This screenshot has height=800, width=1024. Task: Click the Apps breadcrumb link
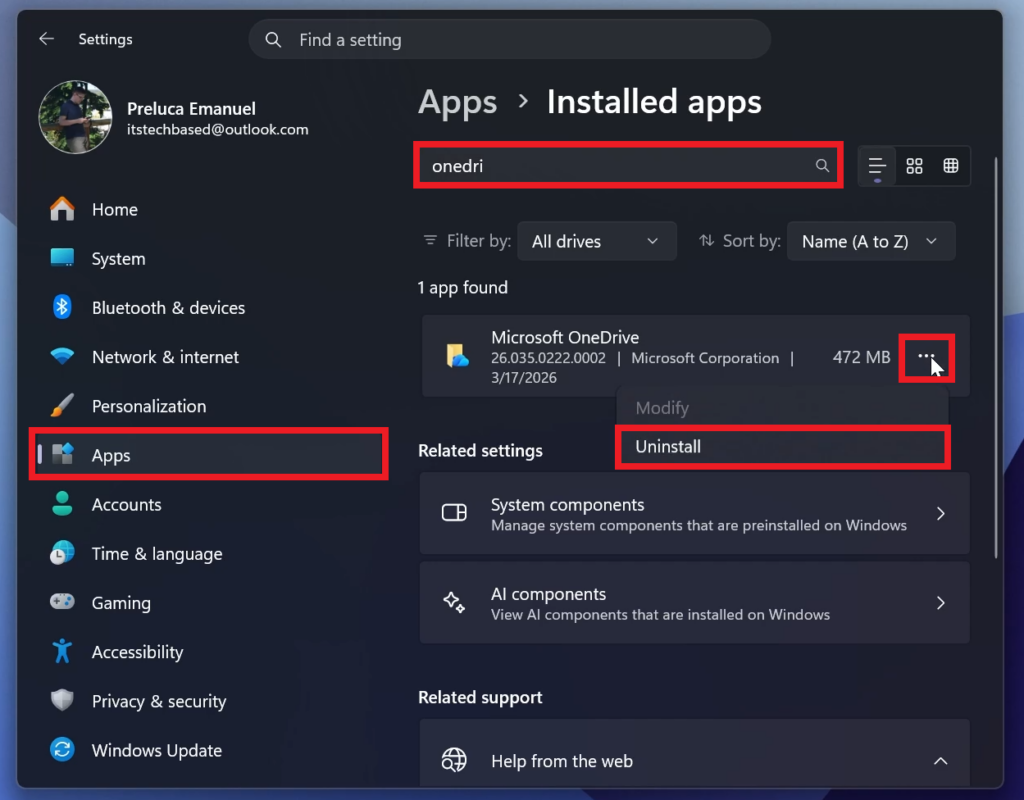pyautogui.click(x=457, y=102)
